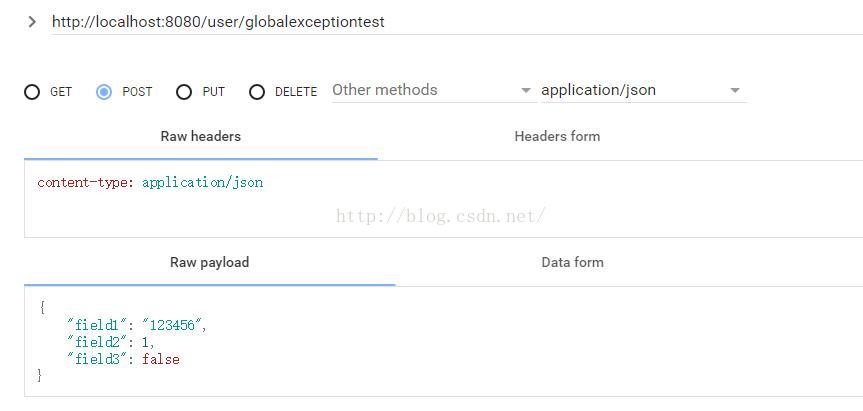Click the field2 line in payload editor
Screen dimensions: 863x411
click(x=111, y=343)
